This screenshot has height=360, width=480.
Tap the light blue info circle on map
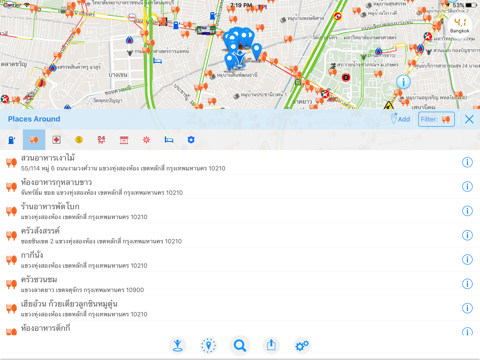click(403, 82)
